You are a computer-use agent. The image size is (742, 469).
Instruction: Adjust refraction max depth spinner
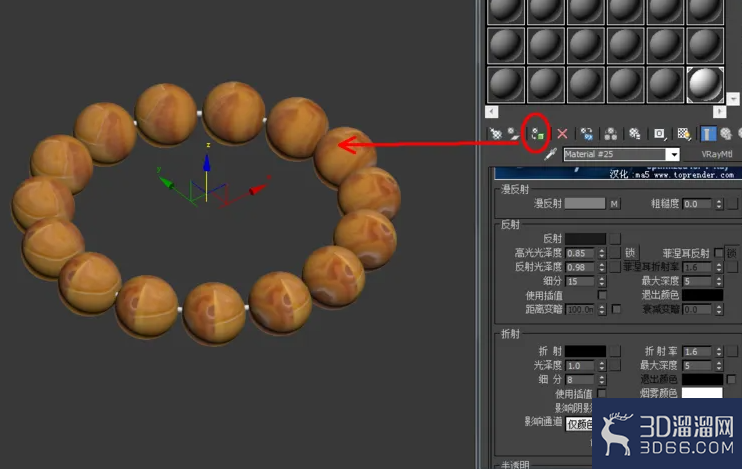(x=719, y=366)
